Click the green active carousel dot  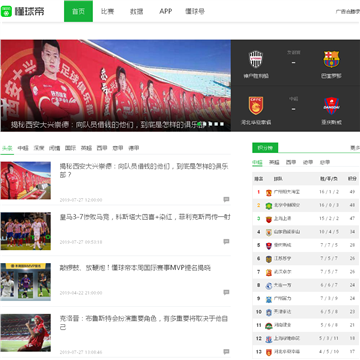click(x=199, y=124)
